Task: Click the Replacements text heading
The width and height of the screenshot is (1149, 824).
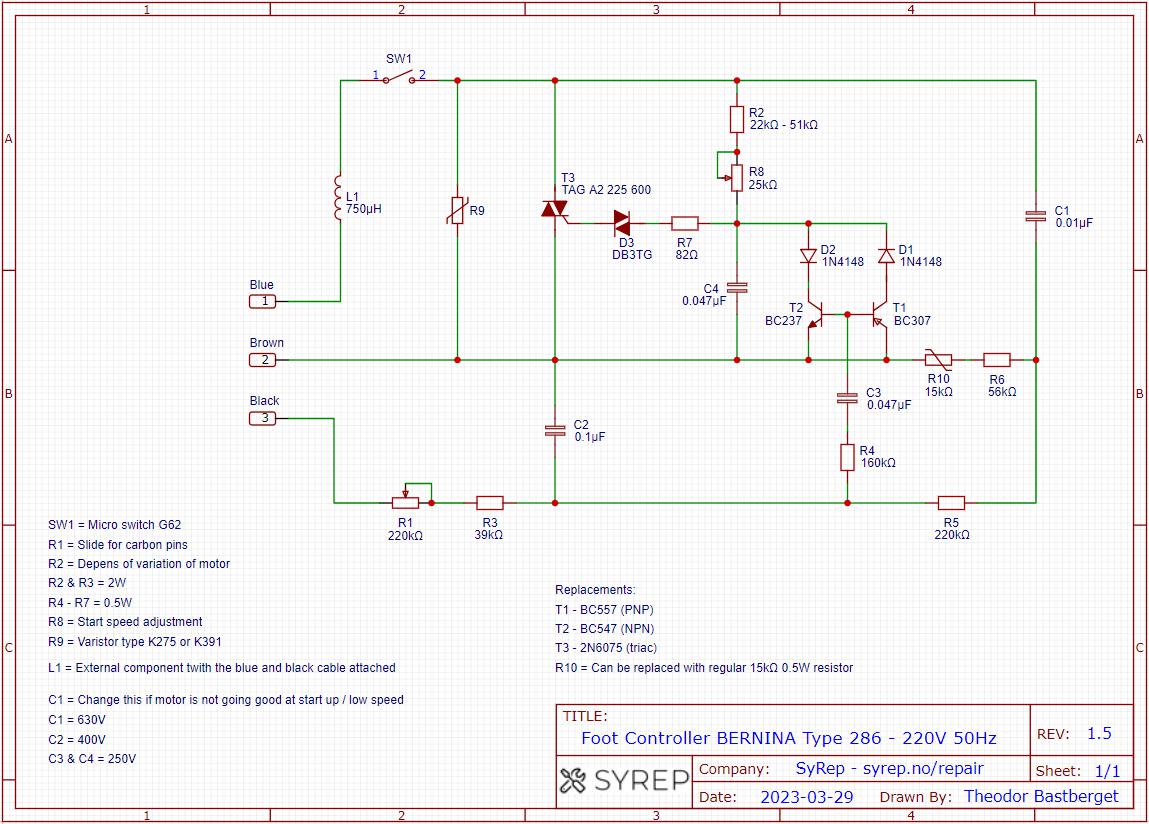Action: pos(594,590)
